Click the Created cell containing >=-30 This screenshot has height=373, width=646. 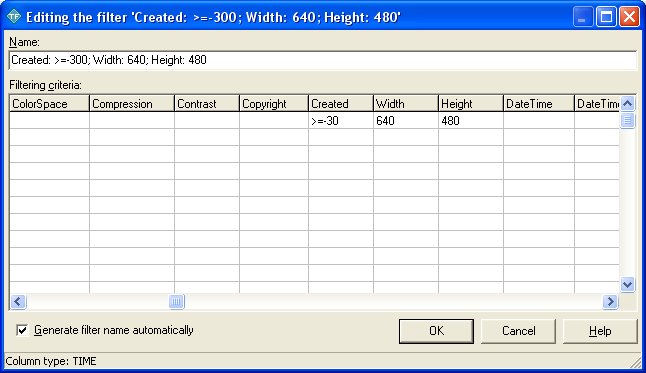pyautogui.click(x=341, y=120)
